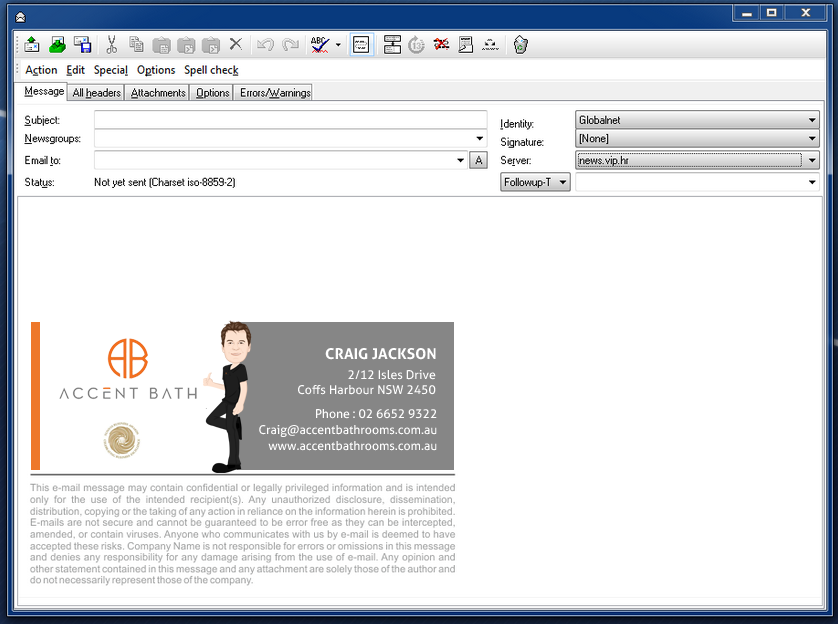Switch to the All headers tab
838x624 pixels.
point(97,92)
